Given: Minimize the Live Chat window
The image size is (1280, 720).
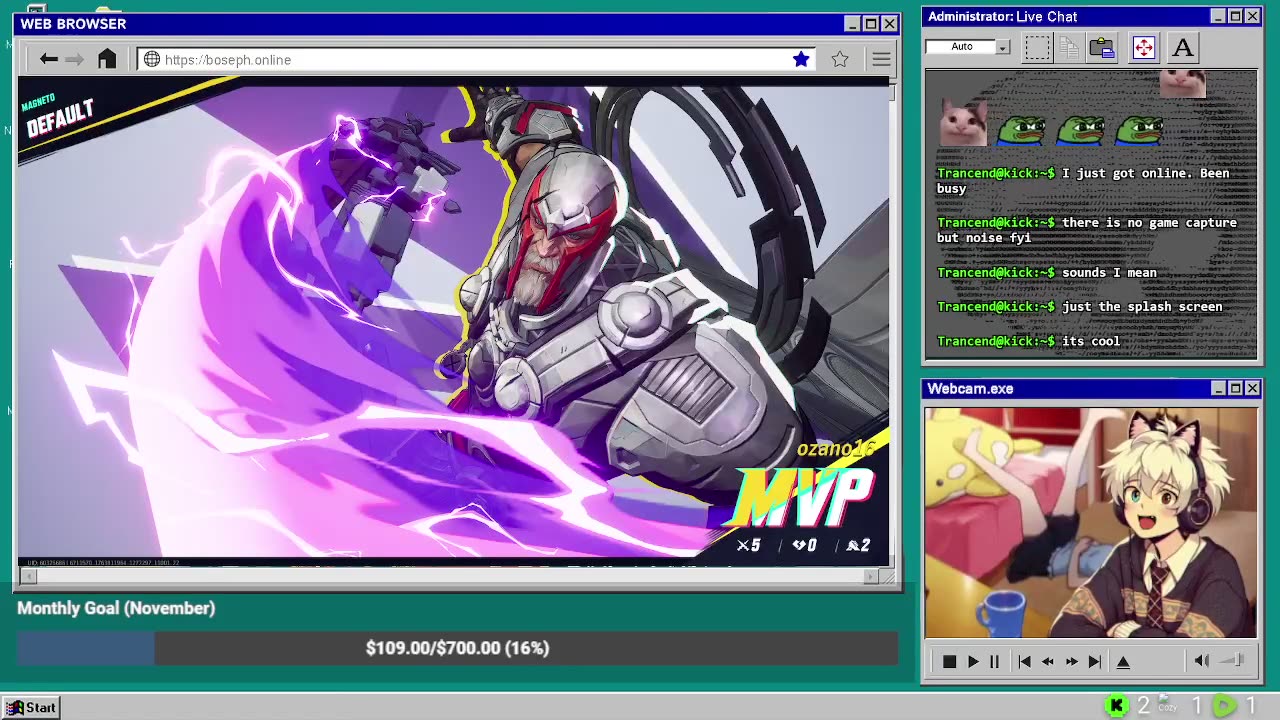Looking at the screenshot, I should point(1217,16).
